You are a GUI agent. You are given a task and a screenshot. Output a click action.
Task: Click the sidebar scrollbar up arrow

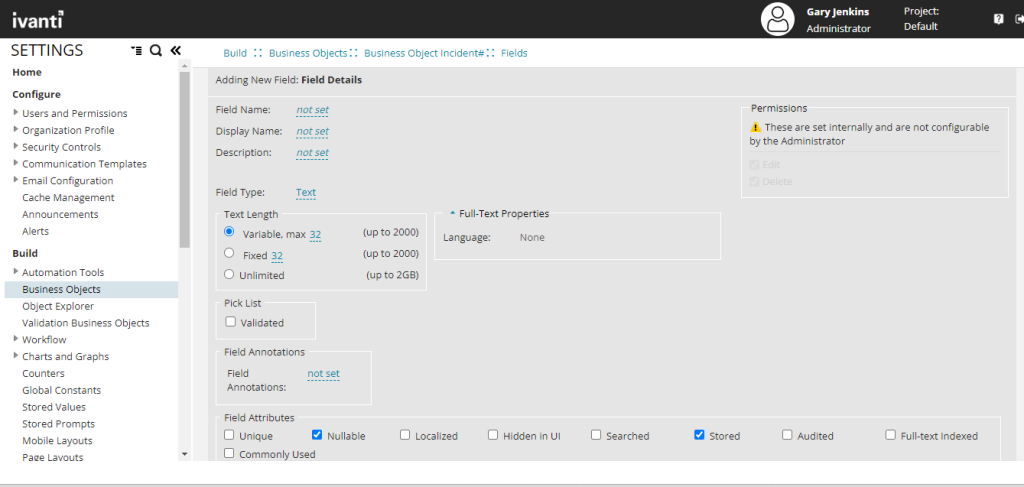184,66
